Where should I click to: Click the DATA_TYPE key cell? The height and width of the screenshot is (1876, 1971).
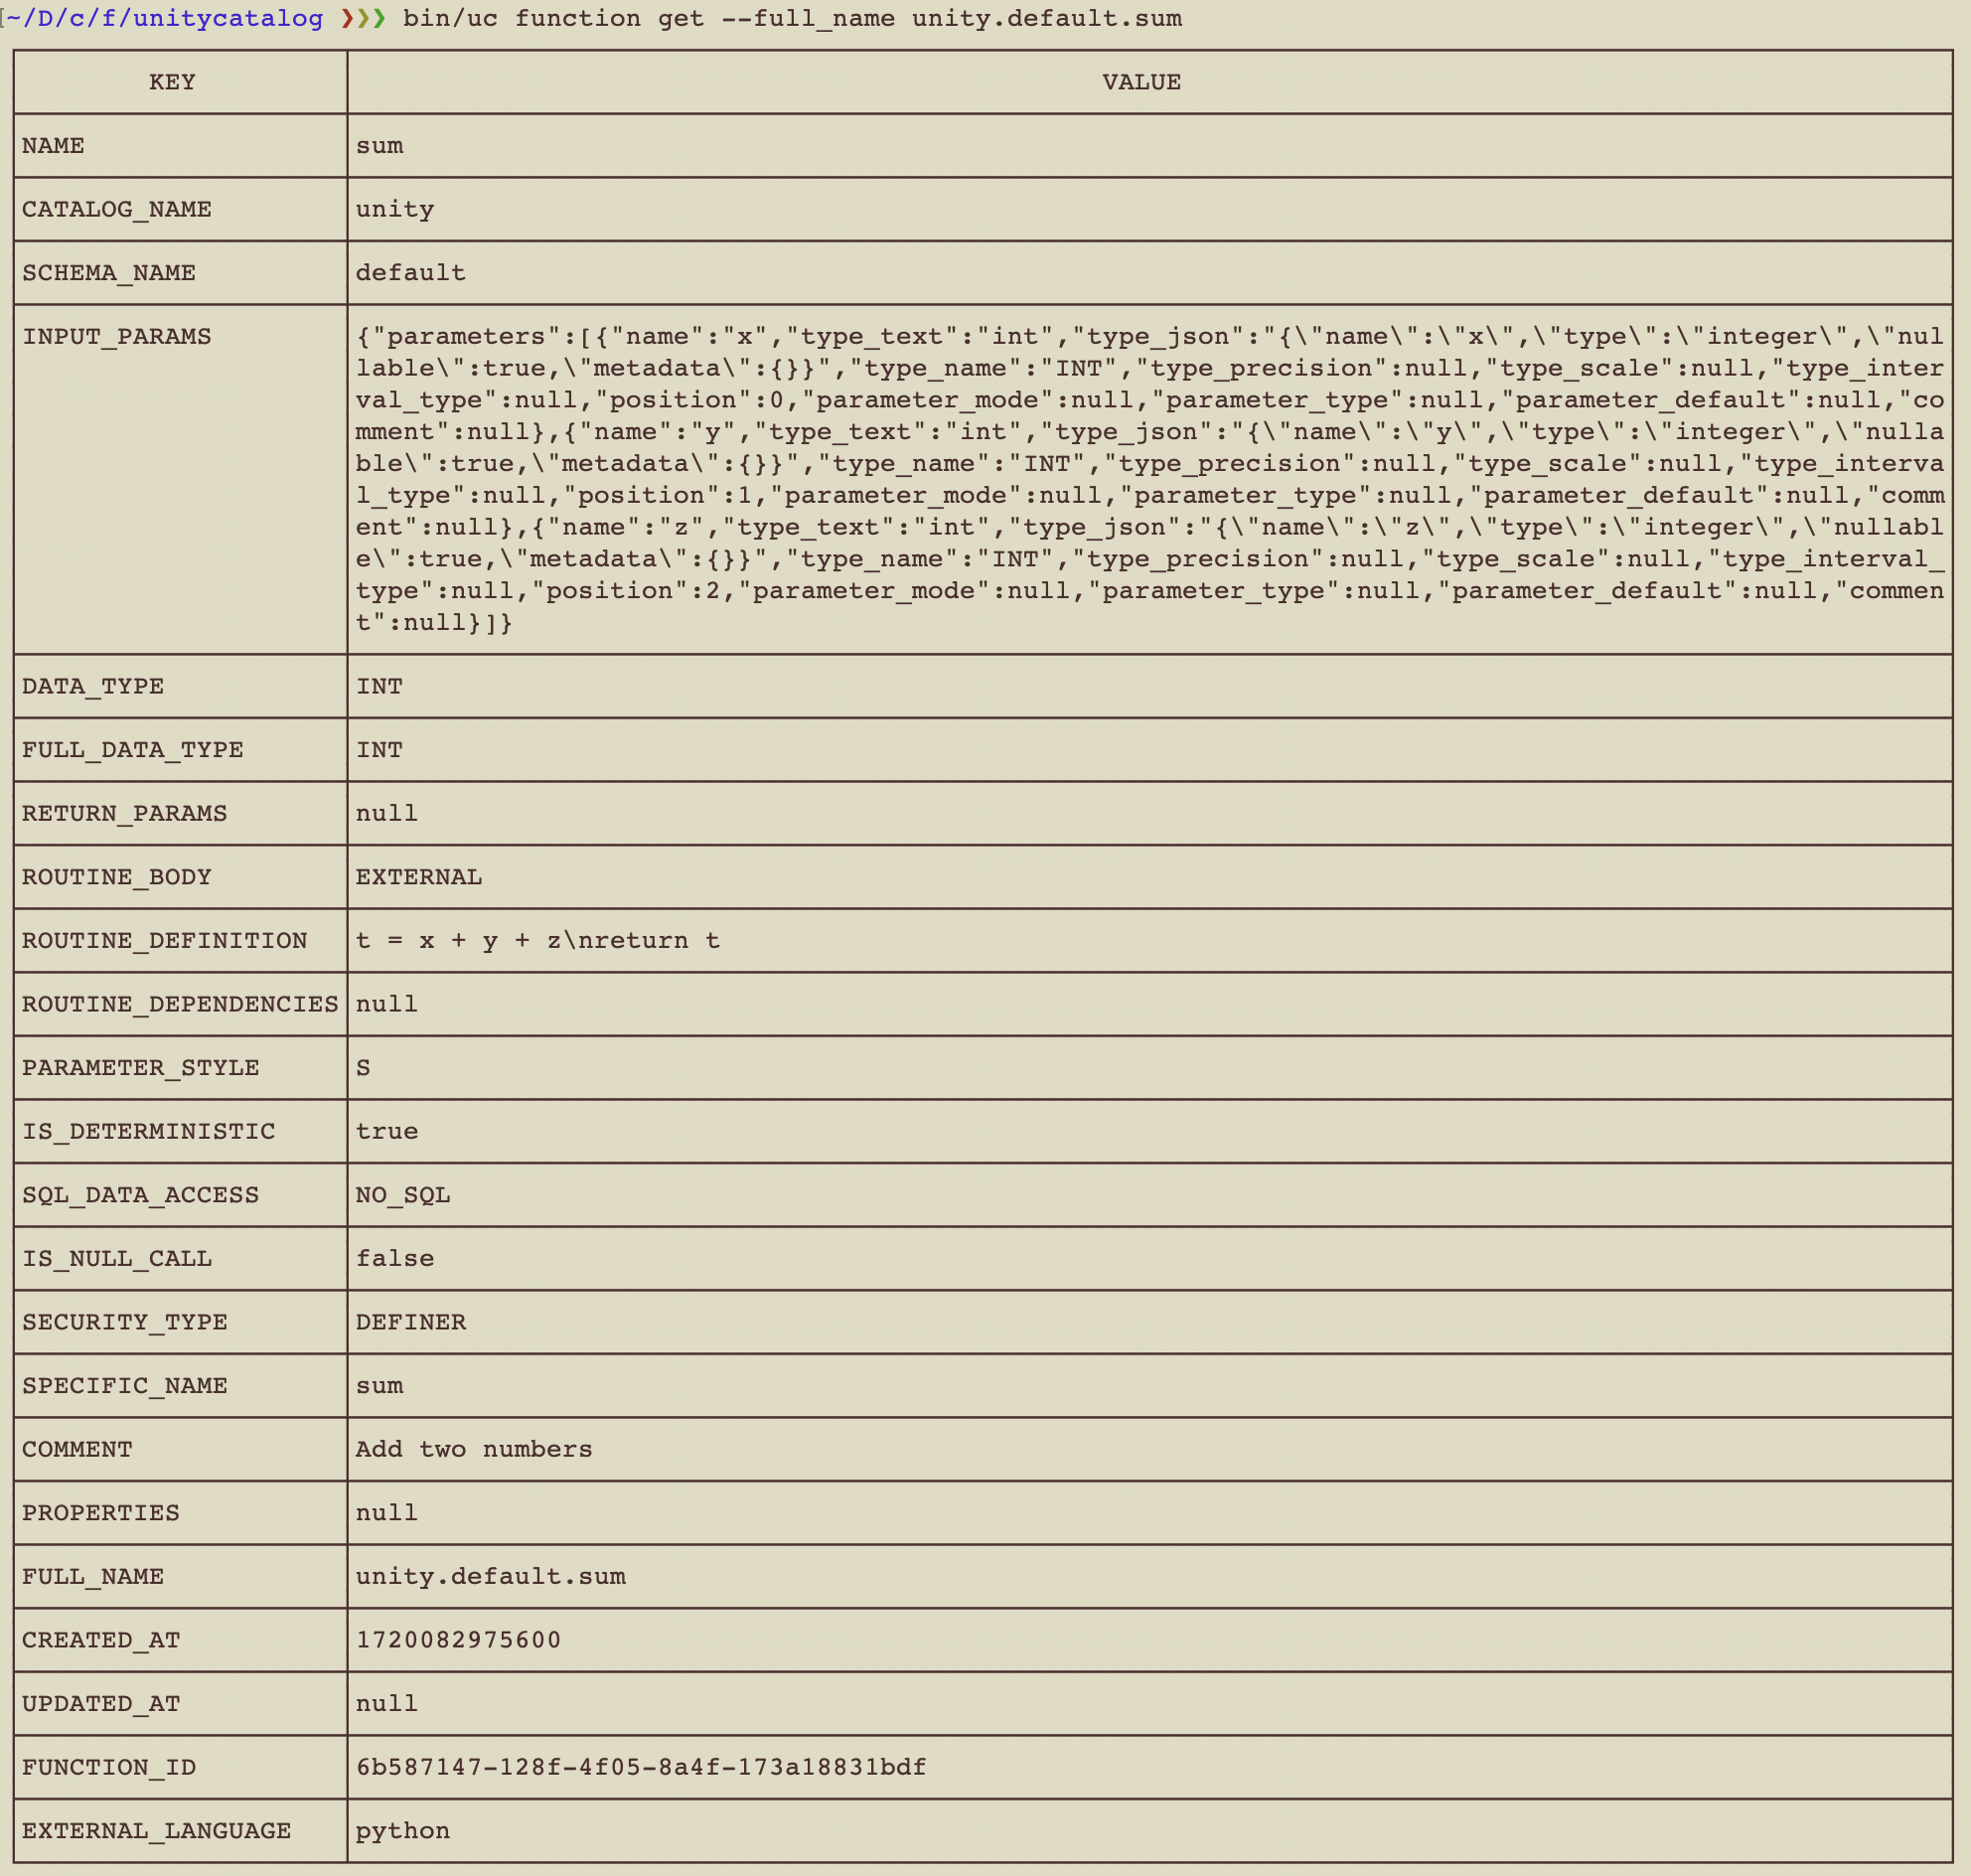pyautogui.click(x=181, y=686)
